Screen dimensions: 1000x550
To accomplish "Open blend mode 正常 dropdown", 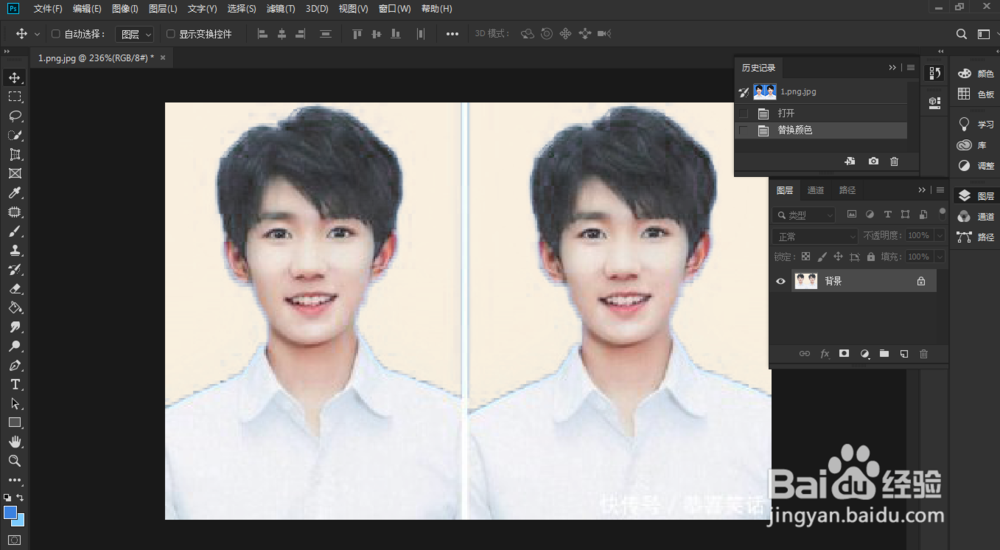I will (815, 236).
